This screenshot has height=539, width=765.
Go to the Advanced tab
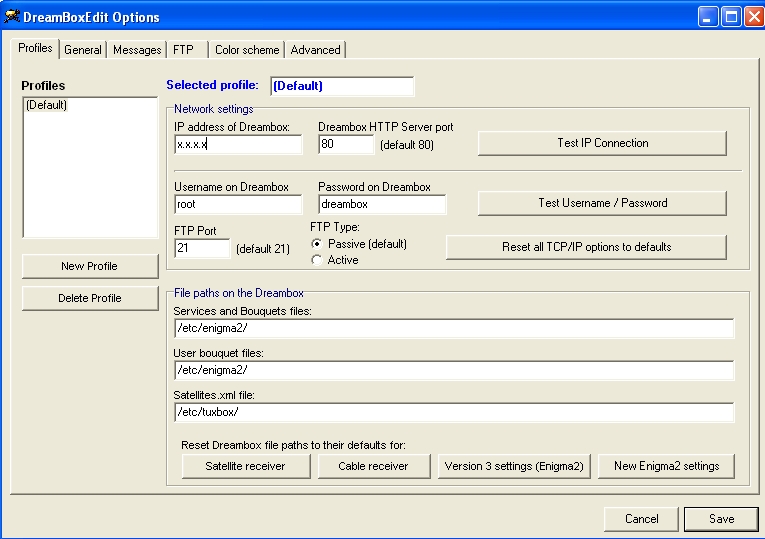[315, 50]
